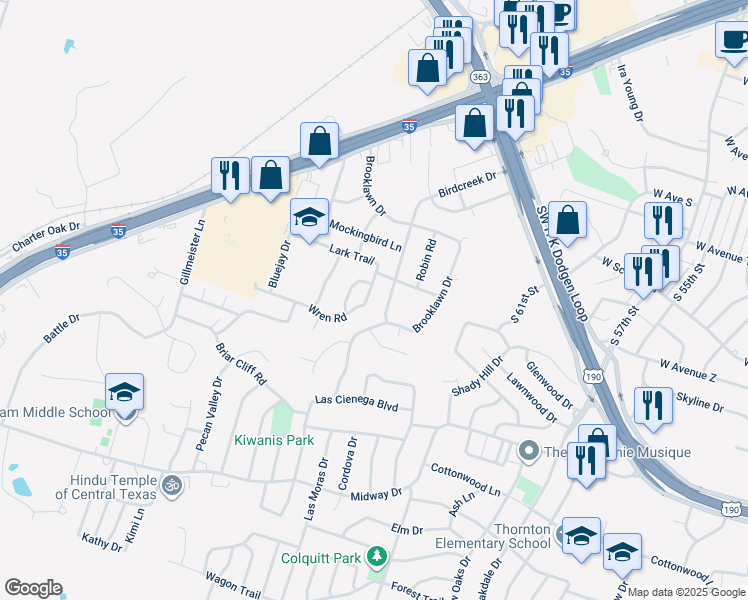This screenshot has height=600, width=748.
Task: Click the shopping bag marker above I-35 midsection
Action: (320, 142)
